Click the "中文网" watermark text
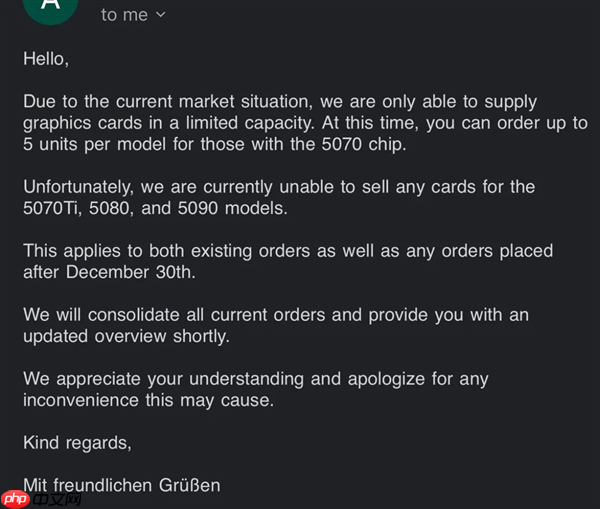600x509 pixels. click(x=56, y=497)
